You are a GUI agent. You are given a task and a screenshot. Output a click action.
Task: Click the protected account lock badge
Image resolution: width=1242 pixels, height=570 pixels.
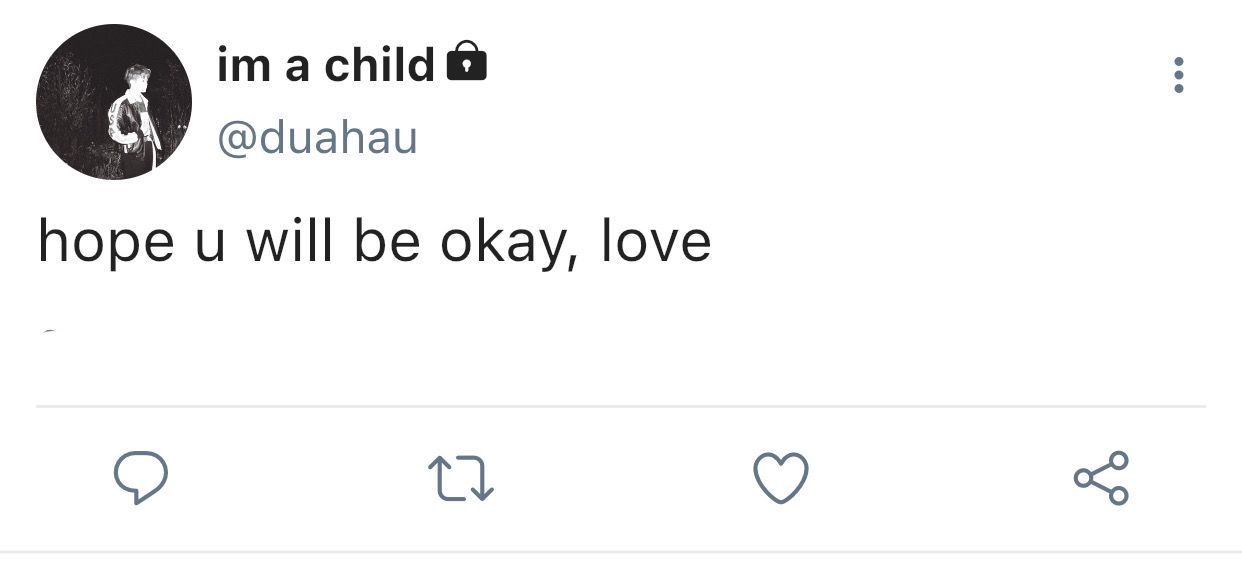tap(465, 61)
